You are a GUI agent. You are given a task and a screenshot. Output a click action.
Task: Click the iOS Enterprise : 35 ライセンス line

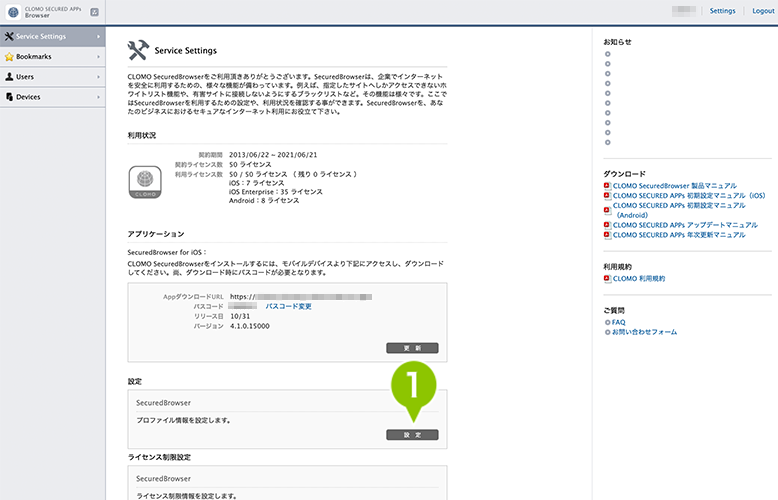coord(276,192)
